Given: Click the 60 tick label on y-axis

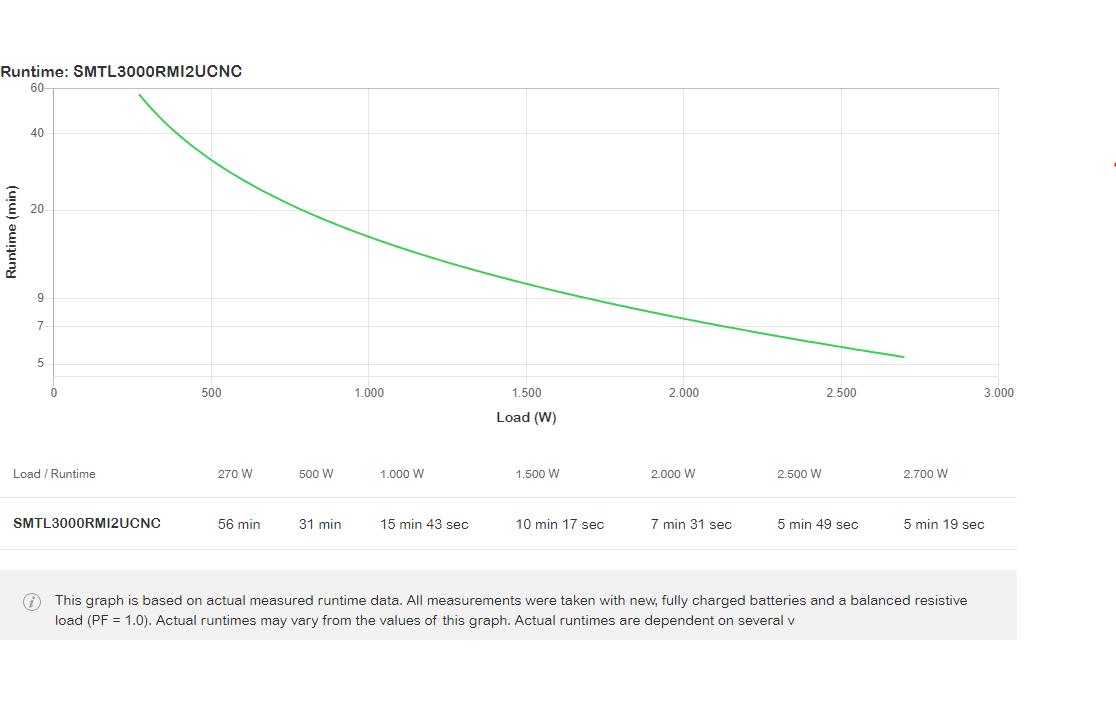Looking at the screenshot, I should [37, 88].
